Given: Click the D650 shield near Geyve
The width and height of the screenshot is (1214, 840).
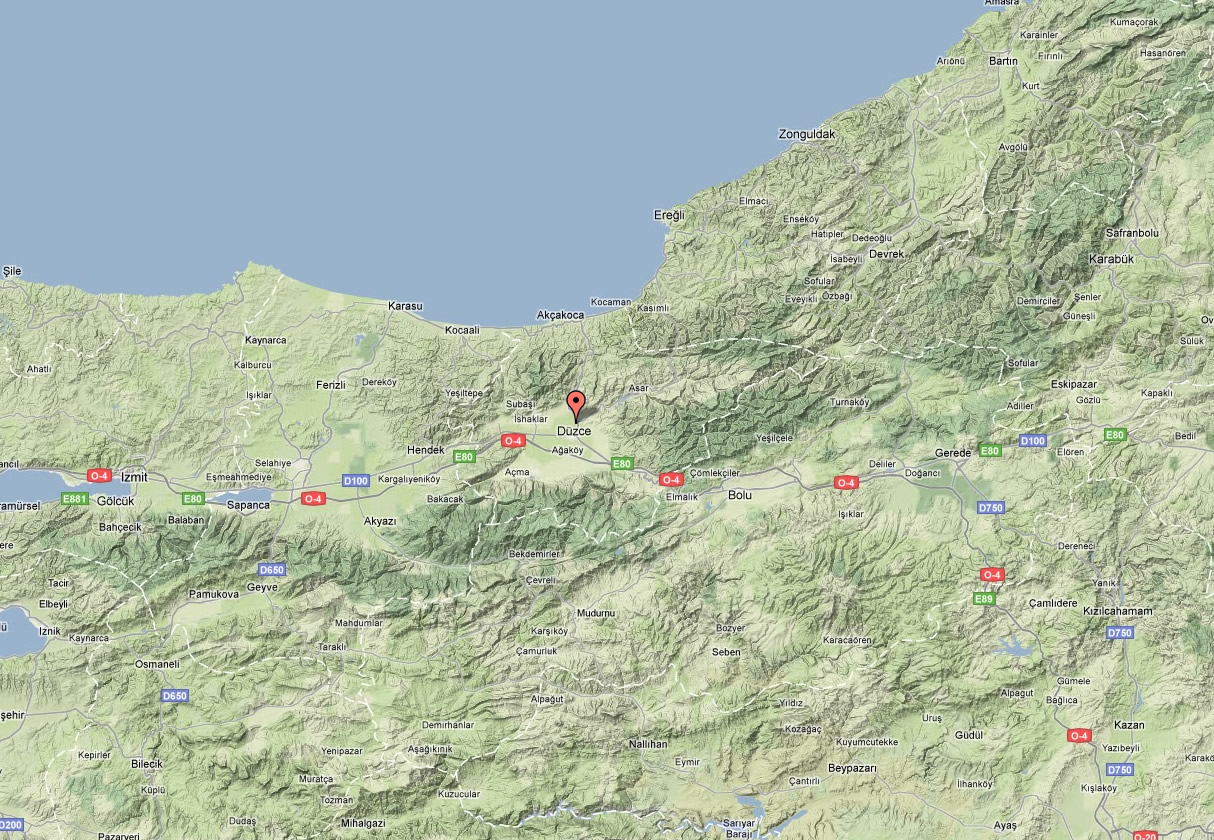Looking at the screenshot, I should point(272,570).
